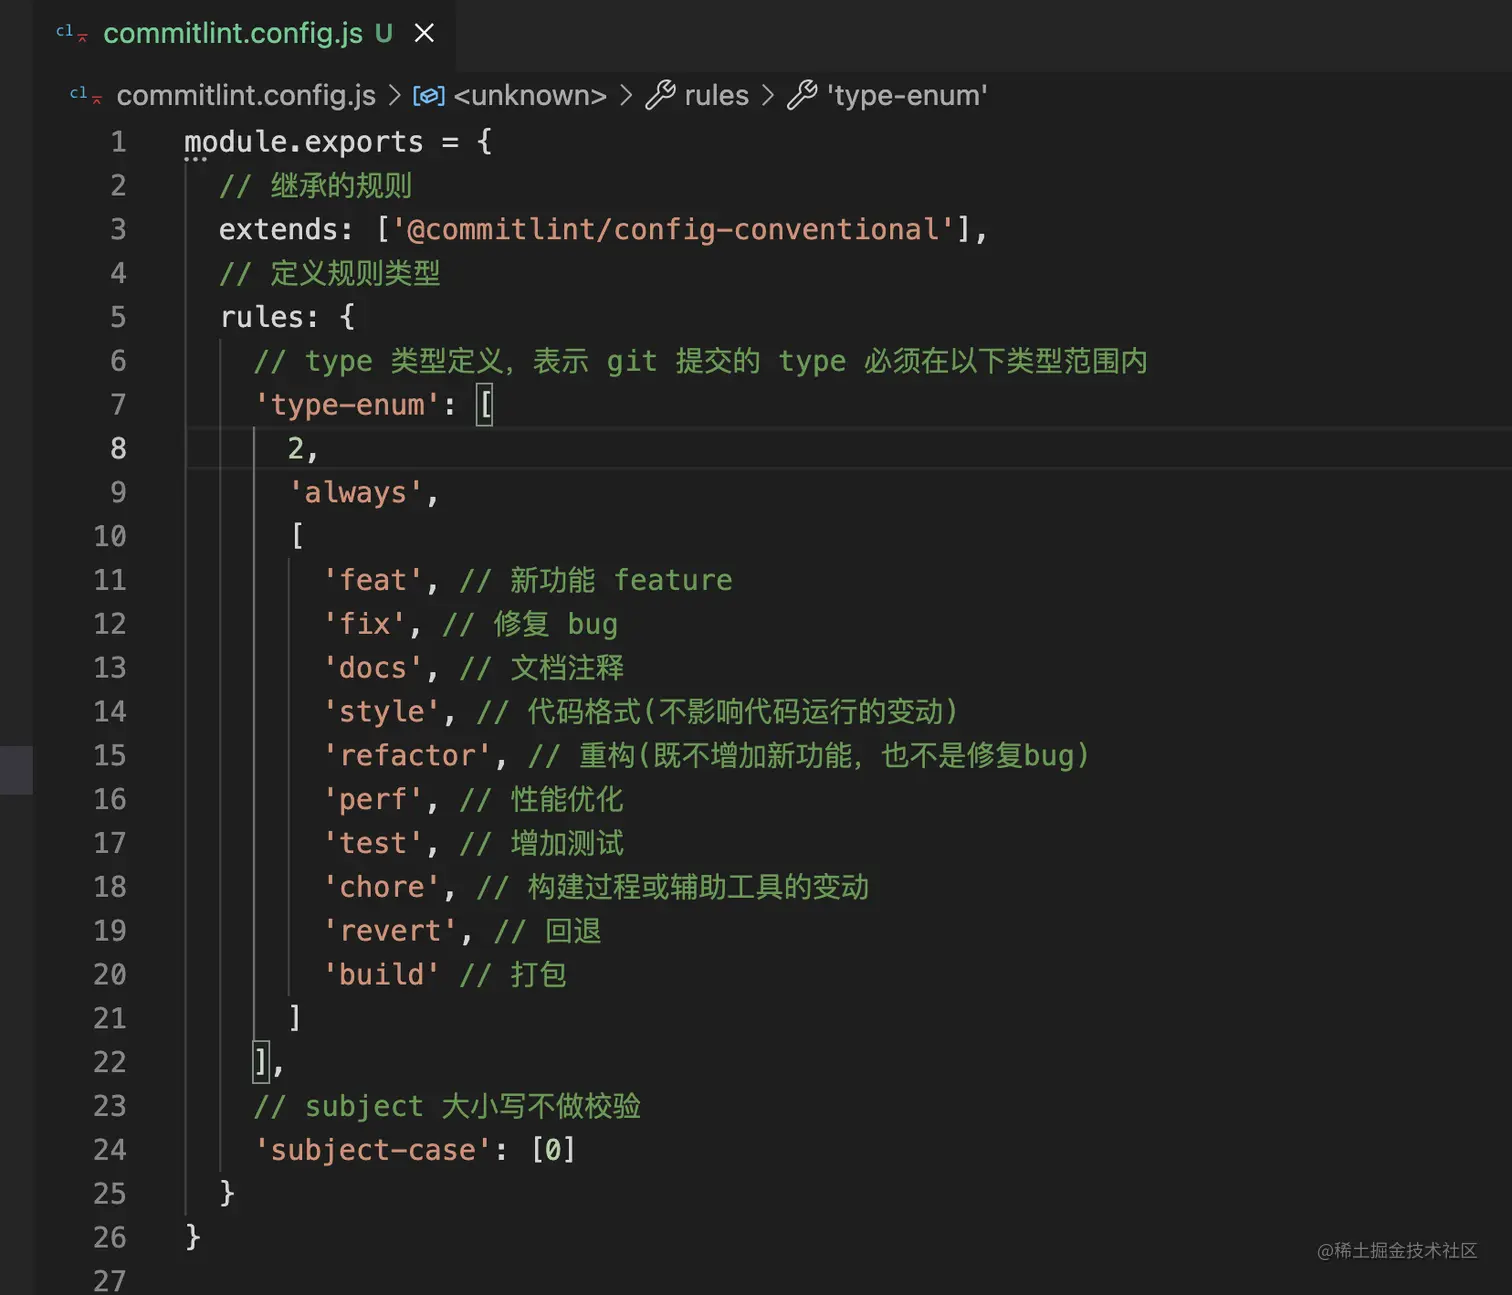The height and width of the screenshot is (1295, 1512).
Task: Click the wrench icon before 'type-enum' in breadcrumb
Action: (803, 95)
